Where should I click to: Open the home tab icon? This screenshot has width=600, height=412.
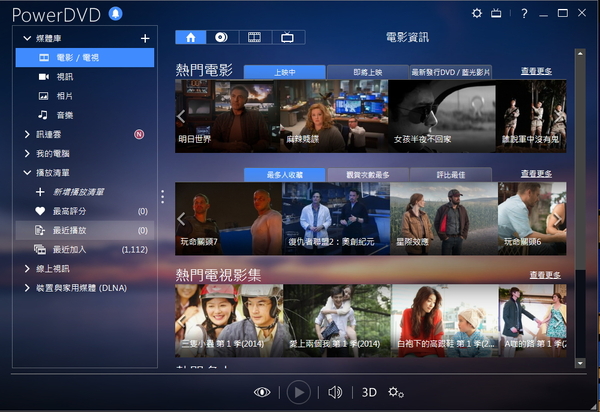click(191, 37)
